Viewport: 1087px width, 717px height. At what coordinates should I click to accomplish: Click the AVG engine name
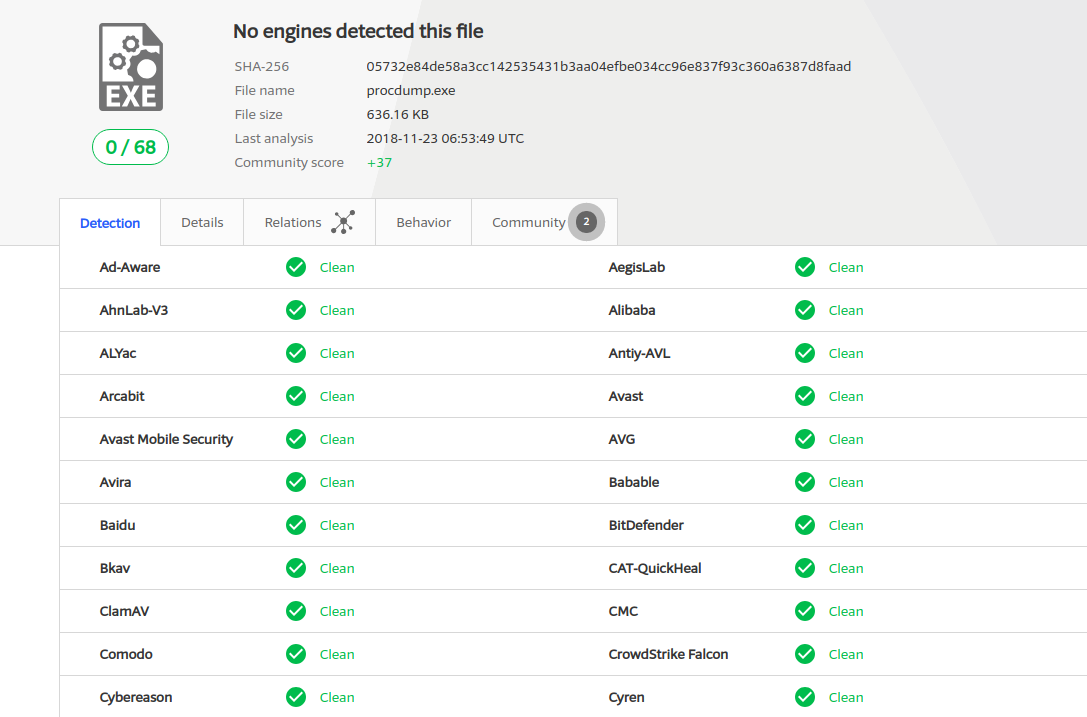click(622, 439)
